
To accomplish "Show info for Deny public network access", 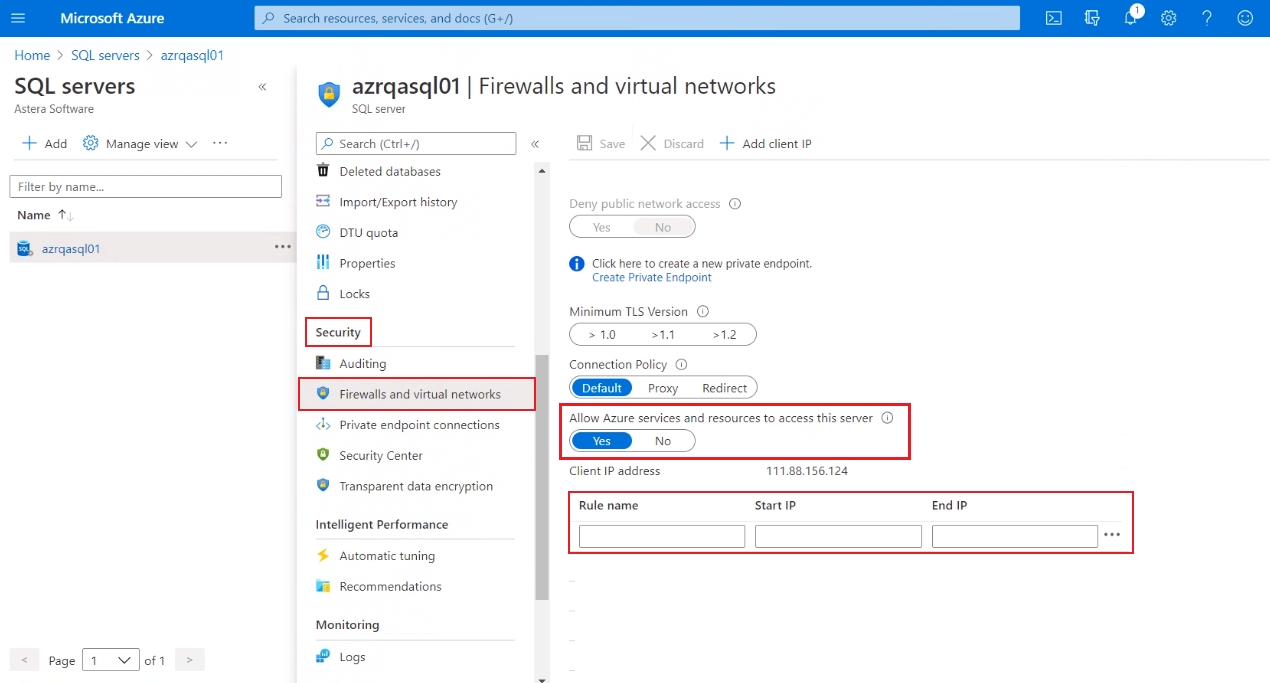I will 735,204.
